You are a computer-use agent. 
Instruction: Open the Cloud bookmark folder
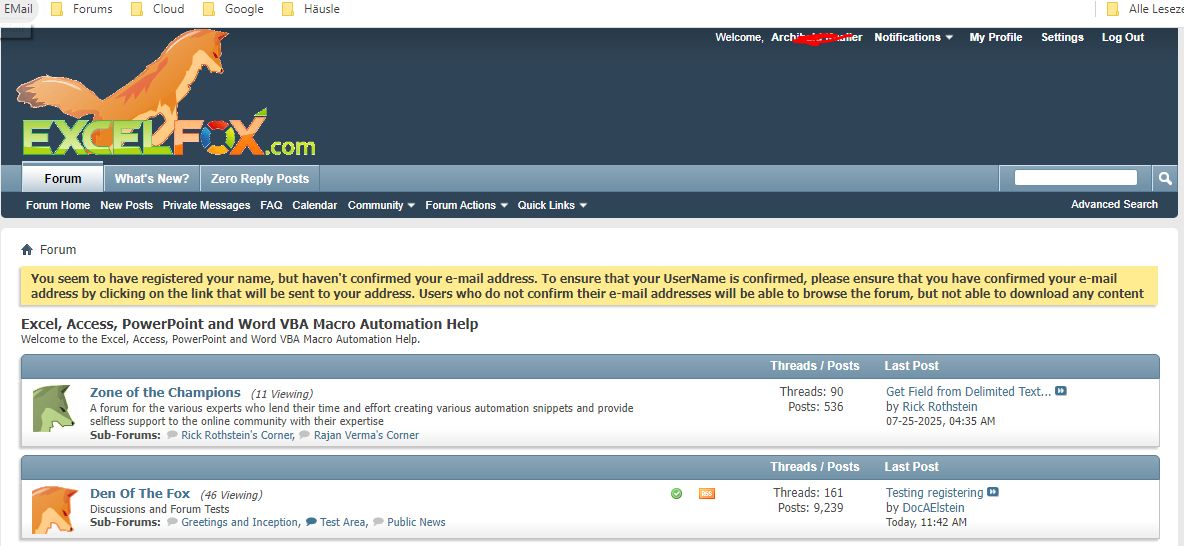click(158, 9)
